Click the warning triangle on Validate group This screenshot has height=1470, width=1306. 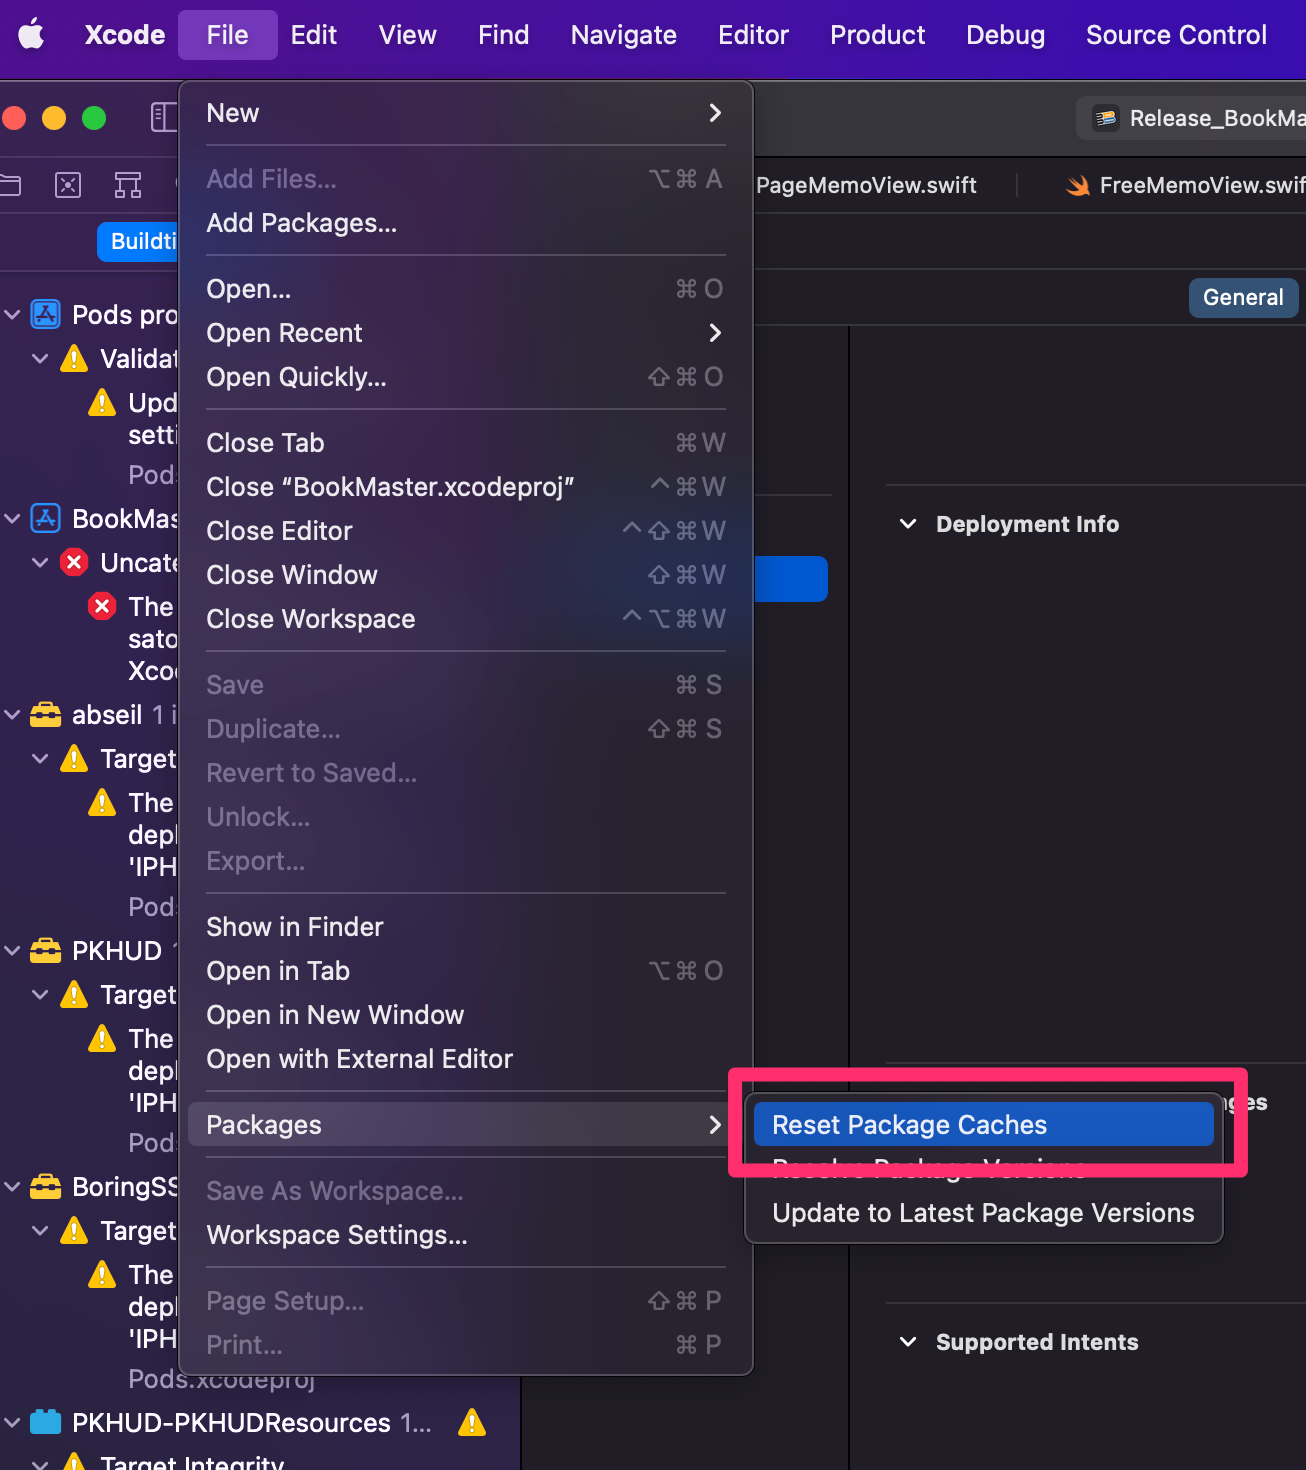[x=73, y=358]
